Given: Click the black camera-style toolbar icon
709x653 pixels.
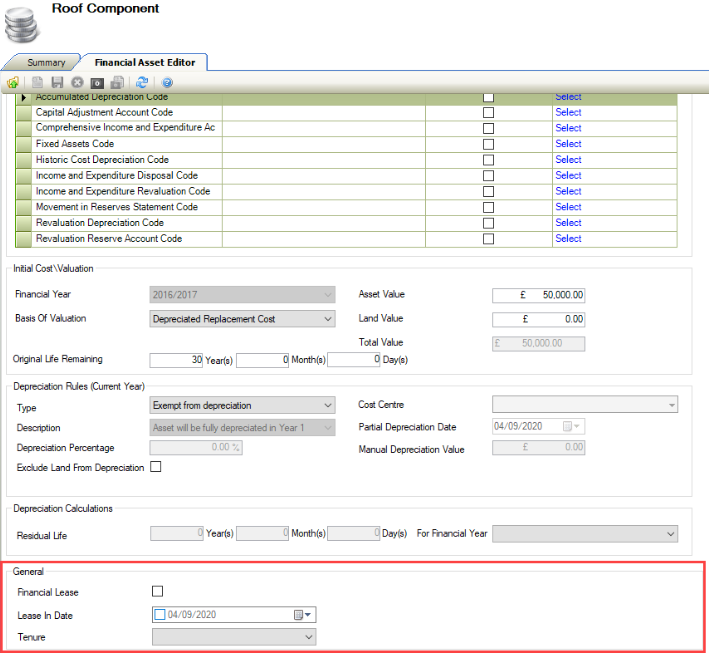Looking at the screenshot, I should (97, 82).
